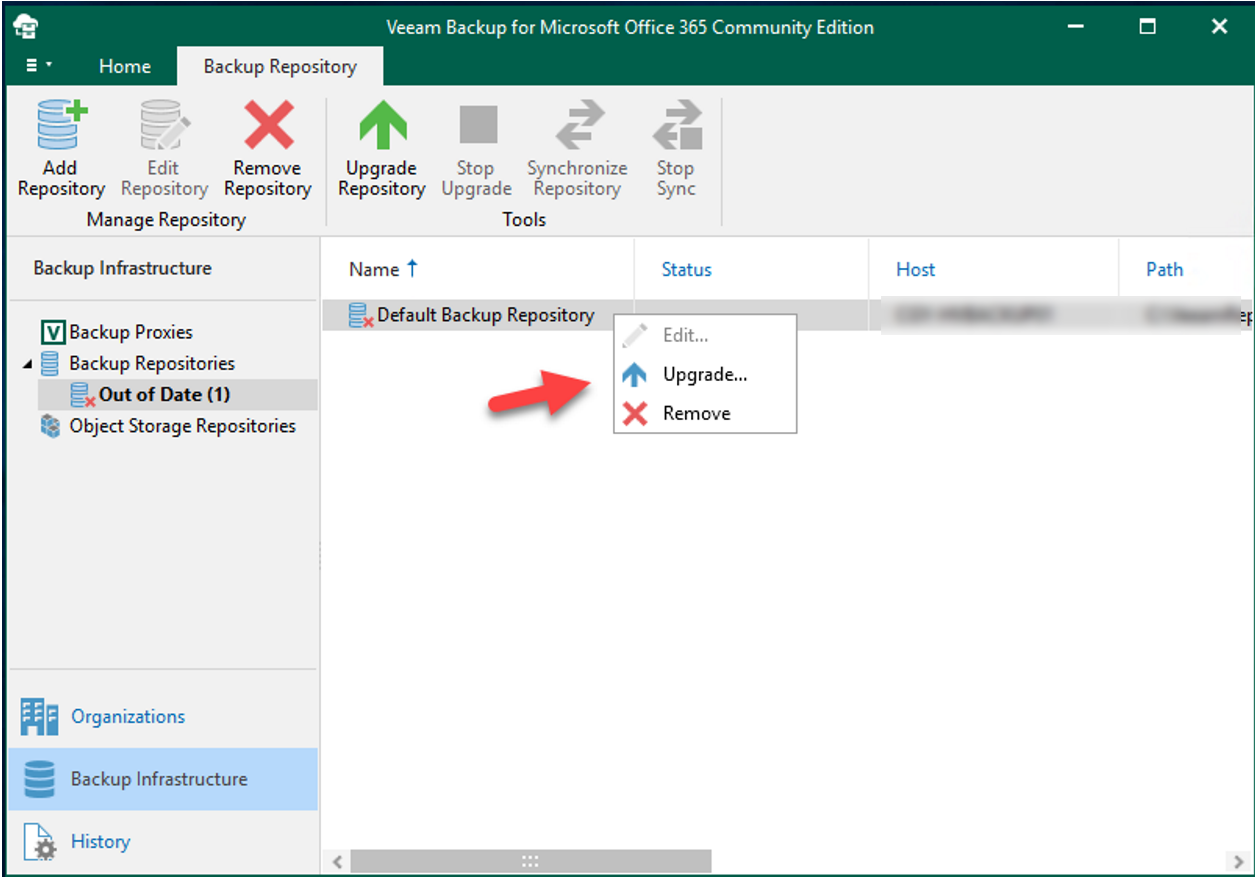The width and height of the screenshot is (1255, 877).
Task: Click the Default Backup Repository row icon
Action: pyautogui.click(x=361, y=316)
